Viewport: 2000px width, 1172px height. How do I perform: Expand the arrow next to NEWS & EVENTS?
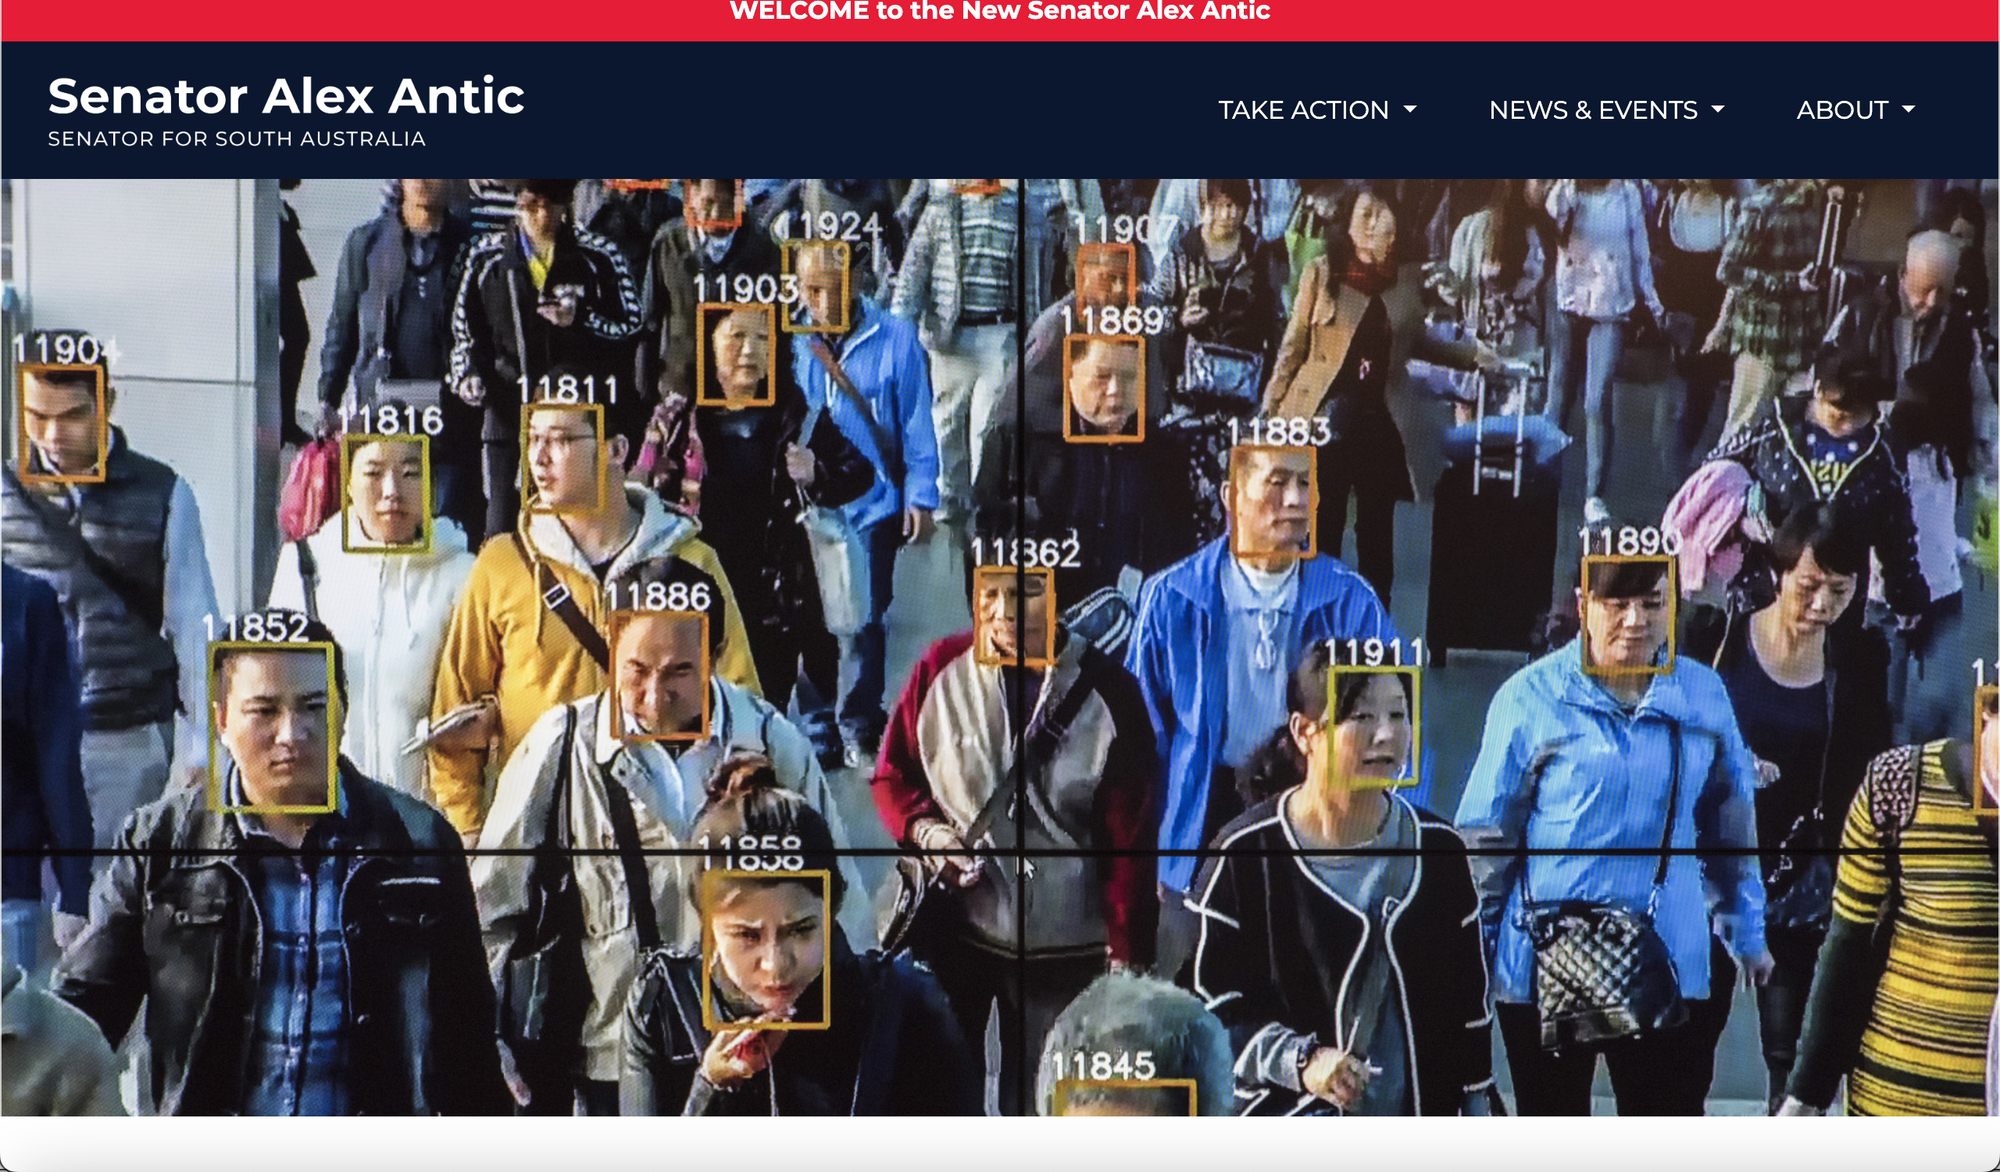(x=1718, y=109)
